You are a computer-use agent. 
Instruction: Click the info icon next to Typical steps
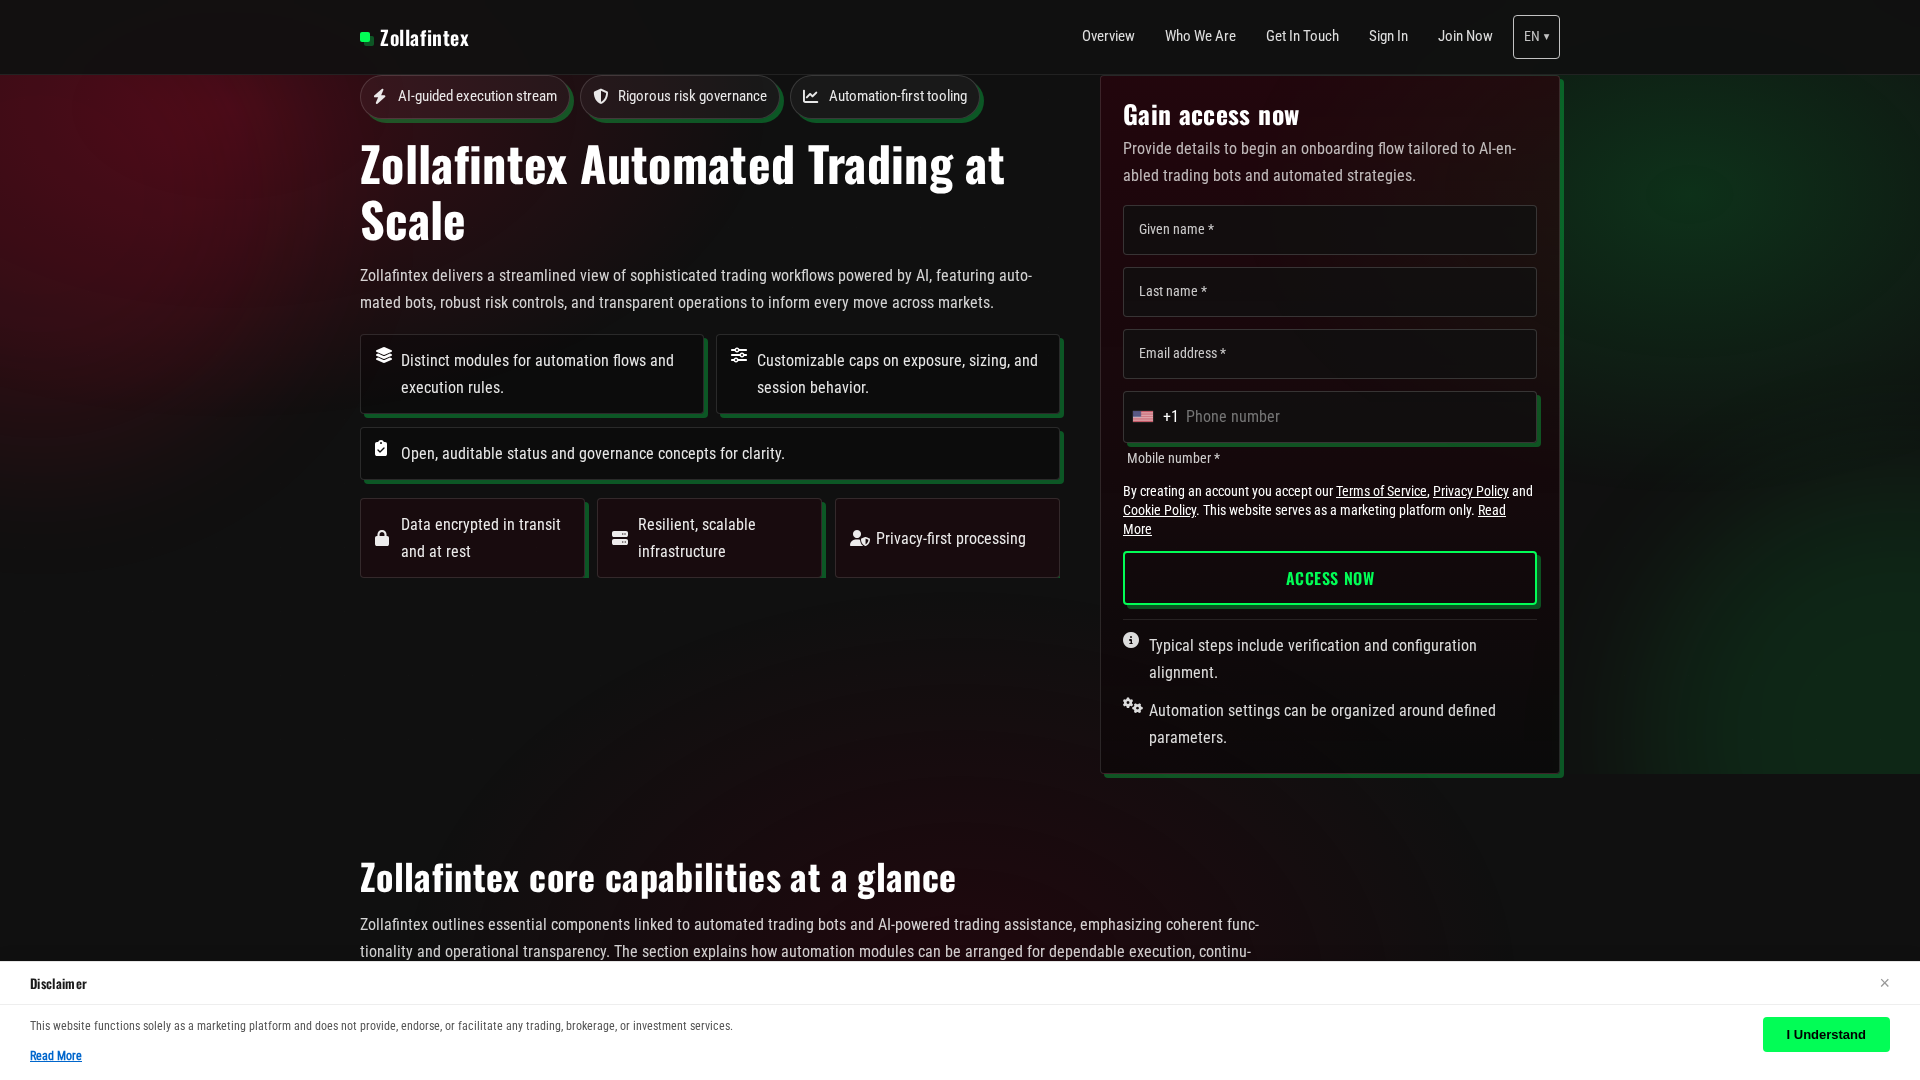coord(1131,640)
